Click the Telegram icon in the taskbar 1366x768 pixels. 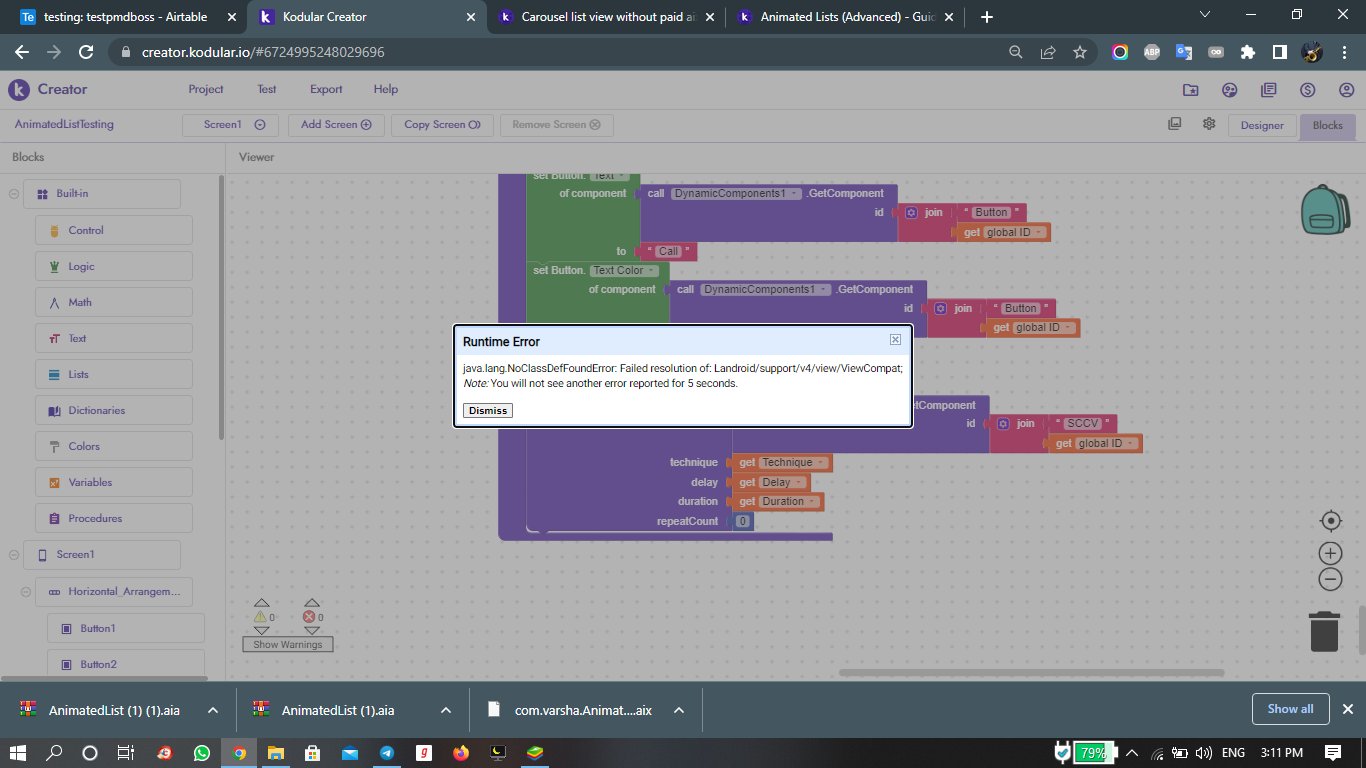point(386,753)
